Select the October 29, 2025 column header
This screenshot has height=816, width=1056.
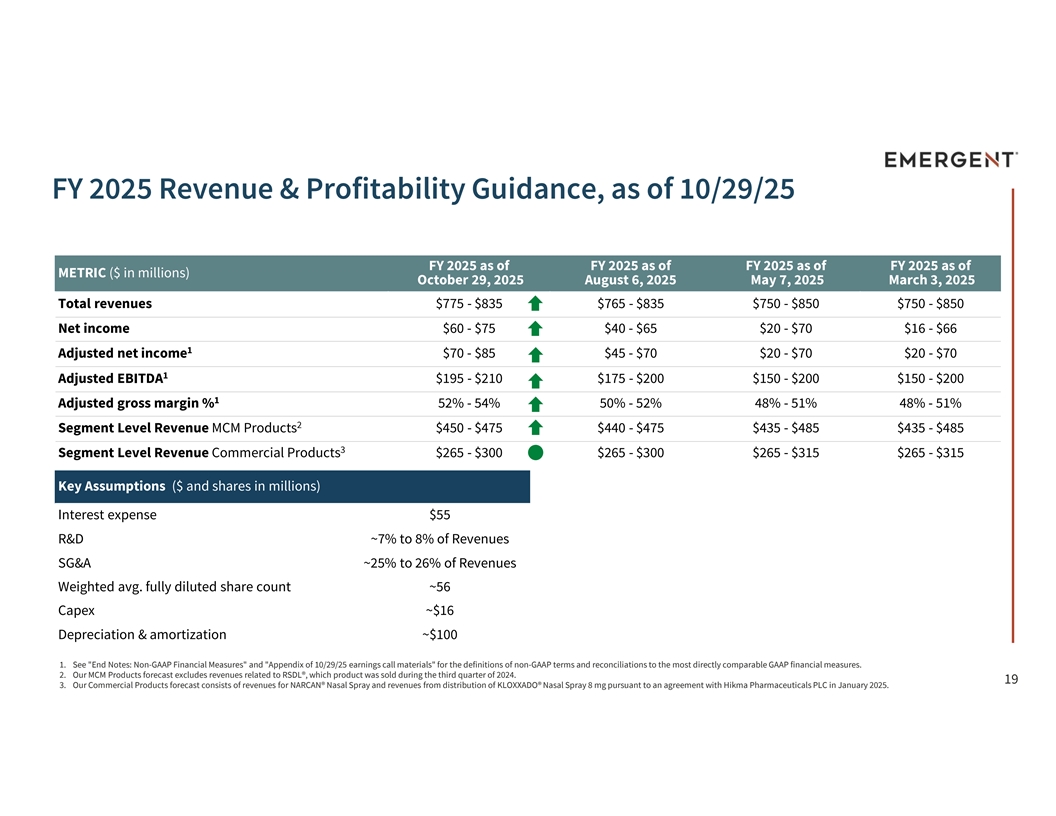(469, 272)
